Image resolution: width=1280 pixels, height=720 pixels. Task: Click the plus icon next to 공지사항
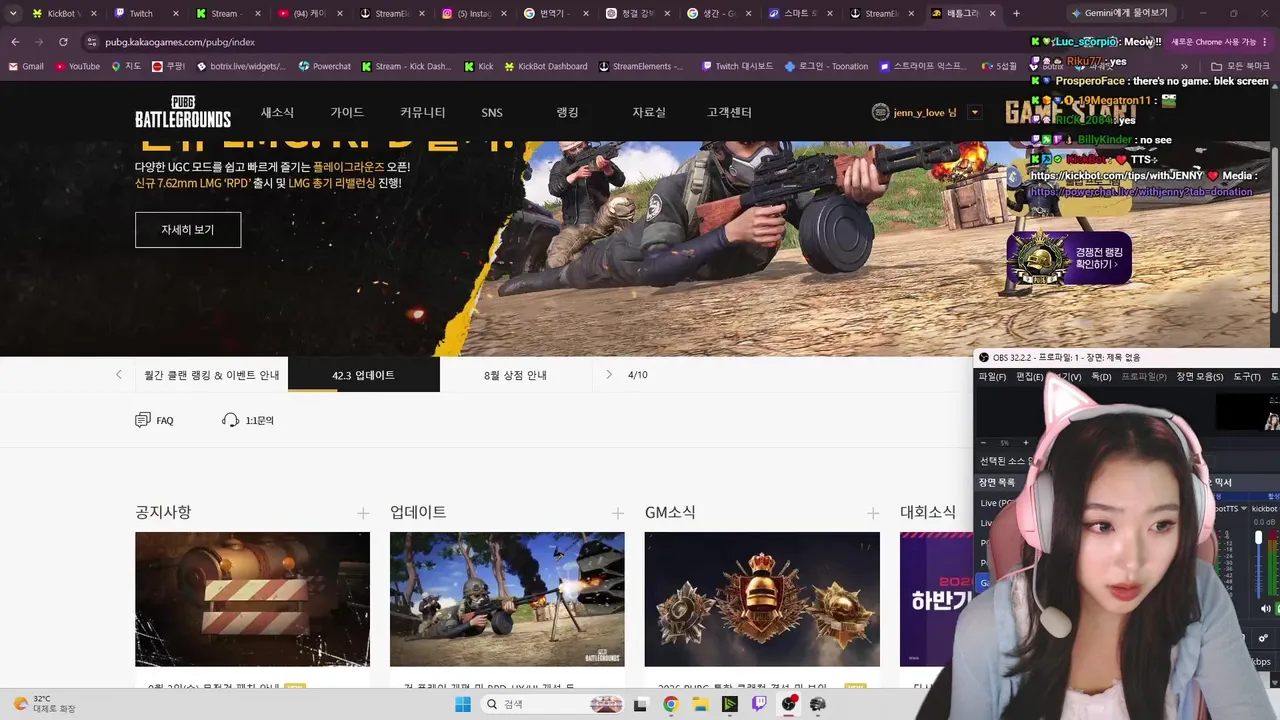pos(363,513)
